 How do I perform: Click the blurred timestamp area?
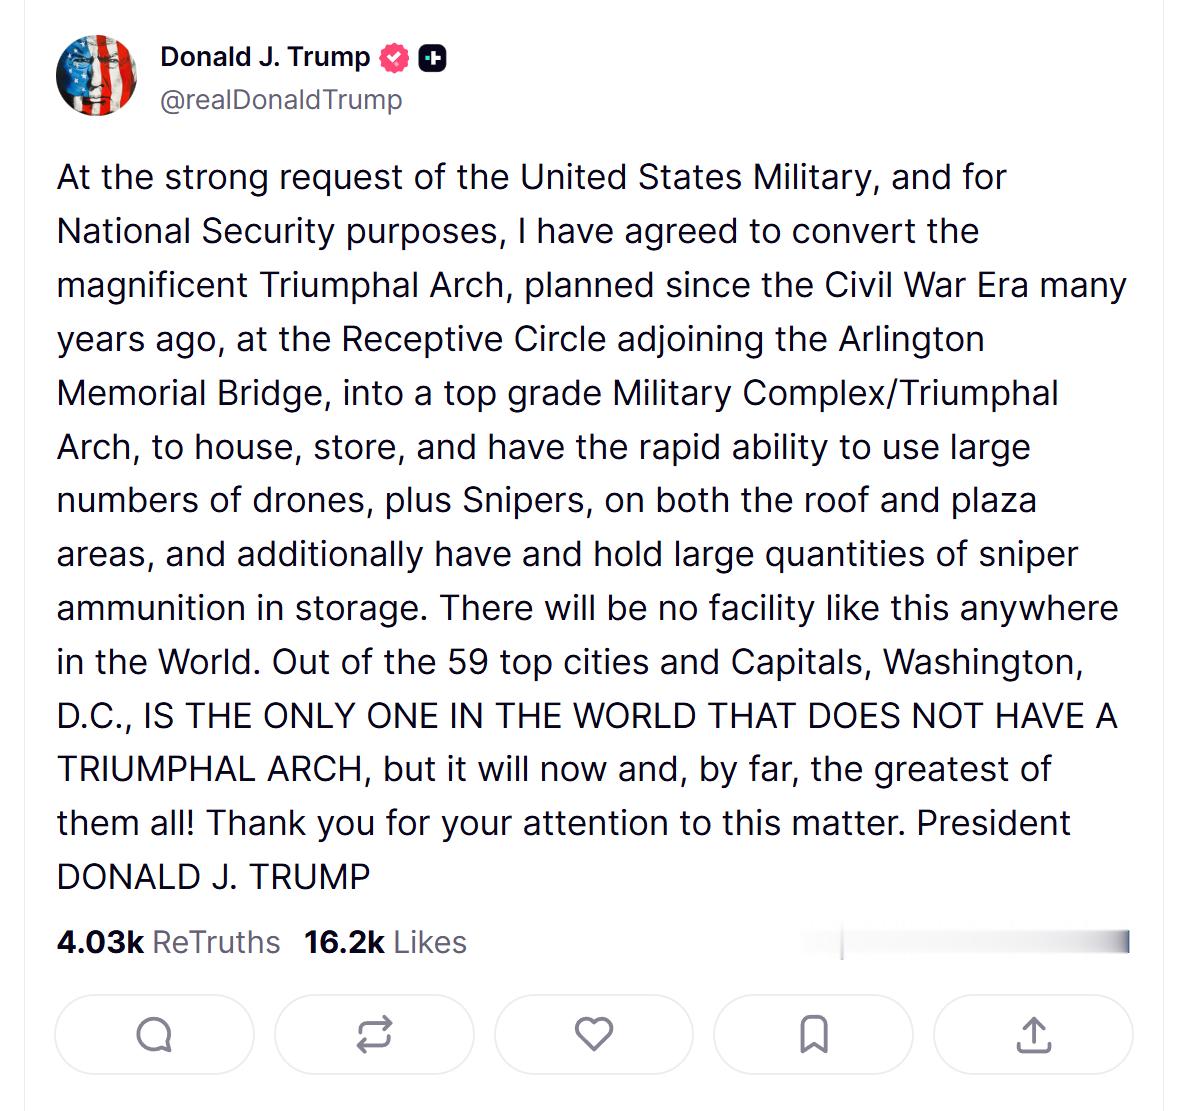pos(967,942)
